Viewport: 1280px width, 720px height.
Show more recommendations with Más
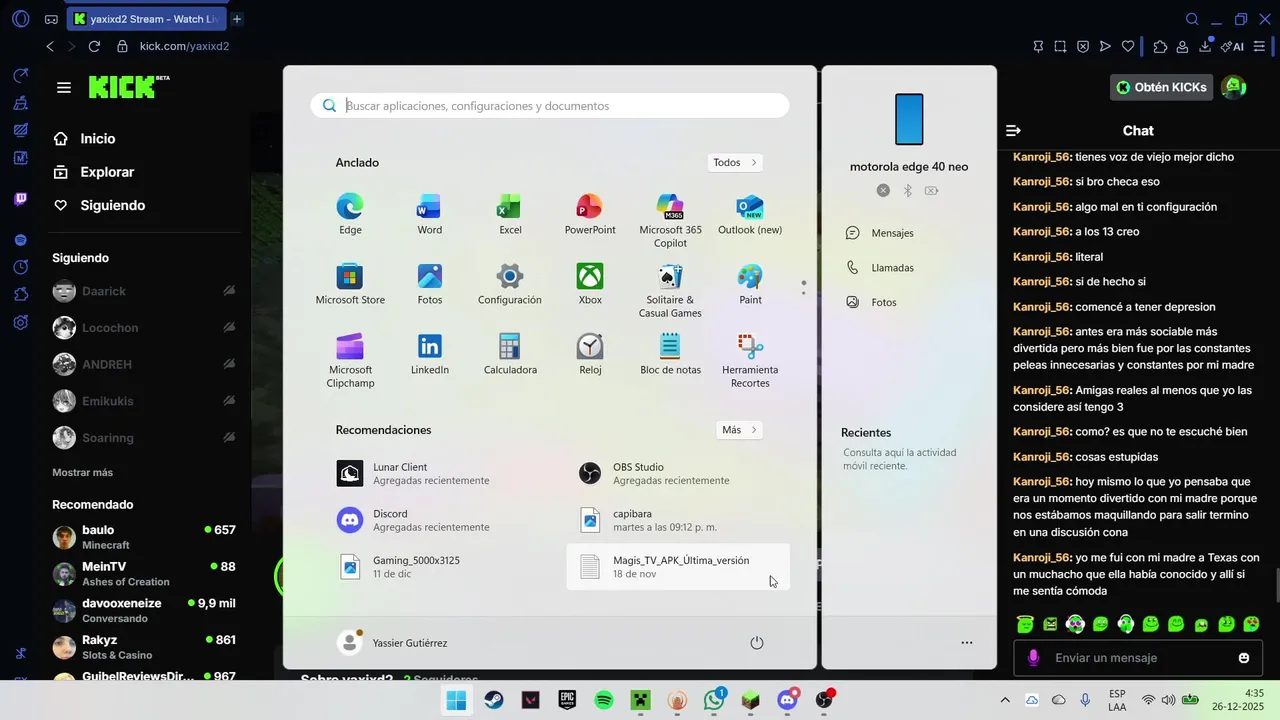pos(740,430)
